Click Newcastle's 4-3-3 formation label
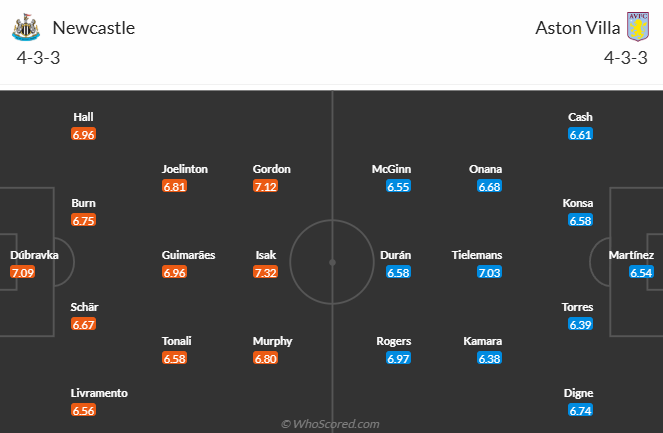Image resolution: width=663 pixels, height=433 pixels. click(38, 58)
